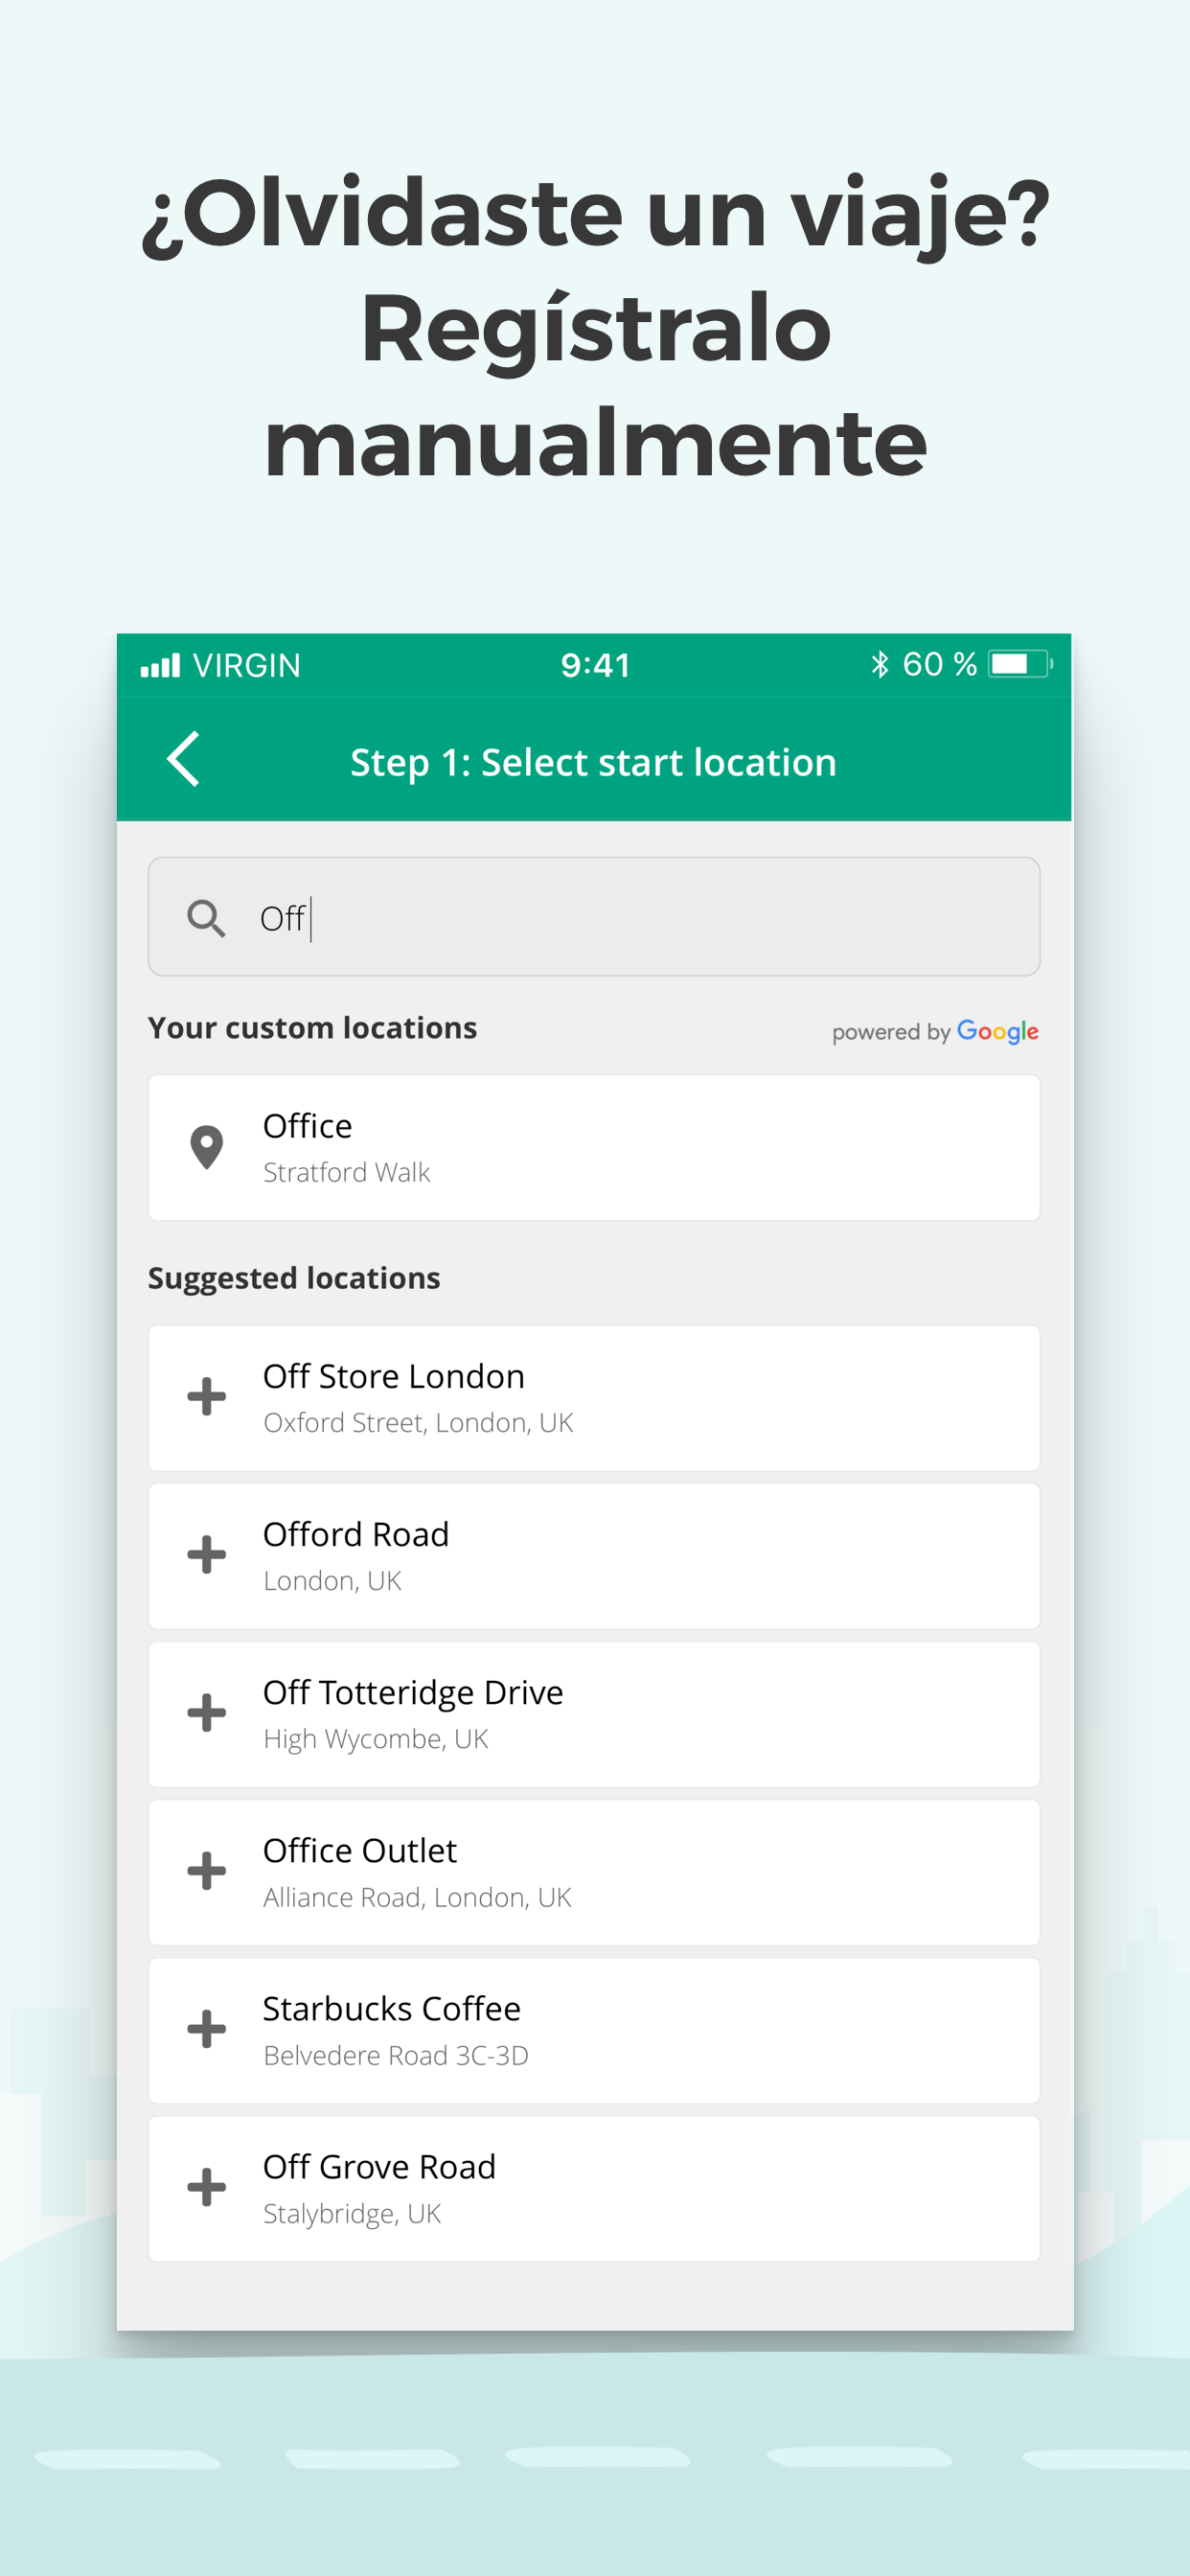This screenshot has width=1190, height=2576.
Task: Pick Off Grove Road Stalybridge
Action: 594,2188
